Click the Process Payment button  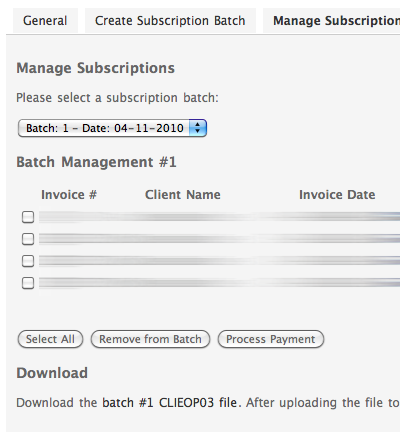click(x=271, y=339)
